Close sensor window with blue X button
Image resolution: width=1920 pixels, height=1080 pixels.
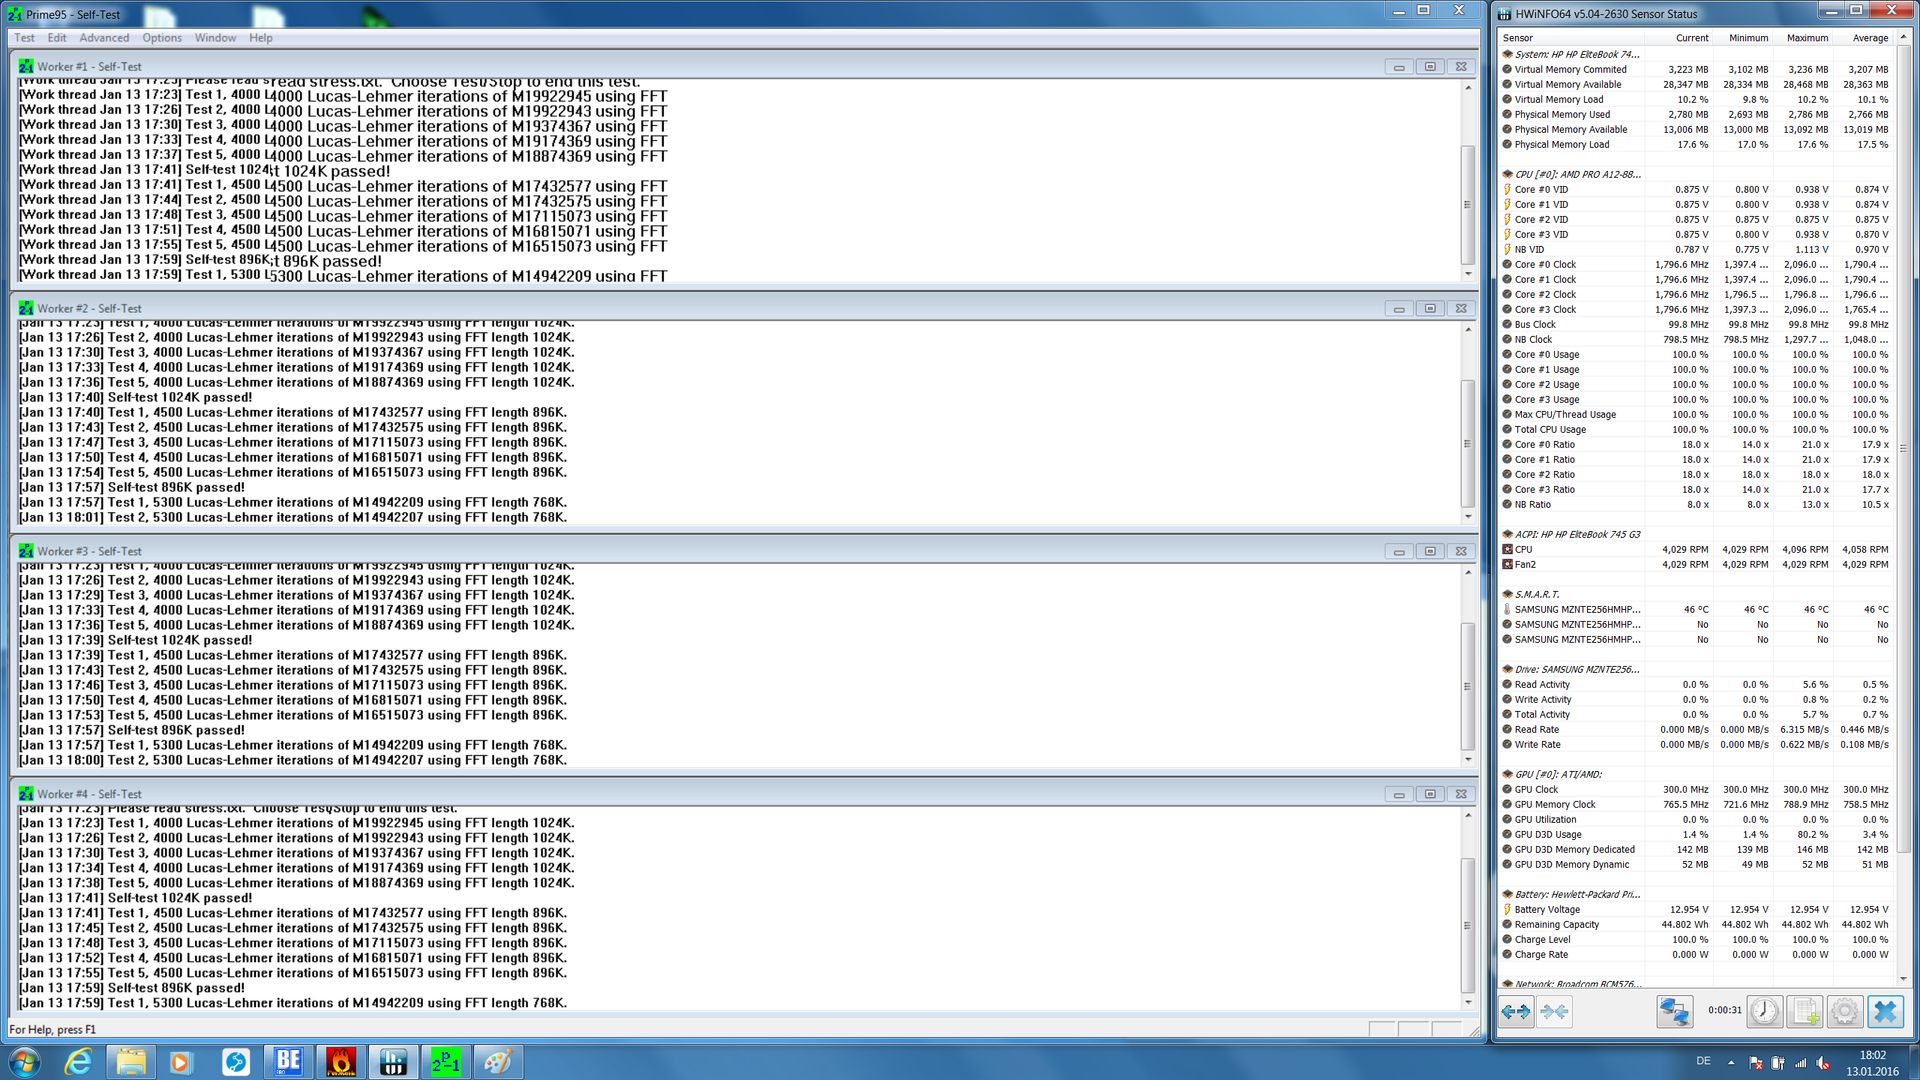1885,1011
